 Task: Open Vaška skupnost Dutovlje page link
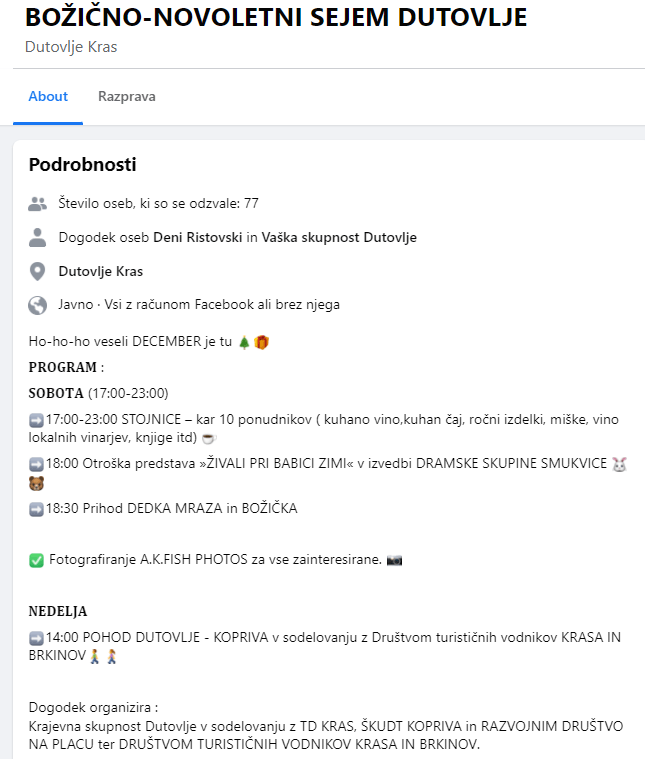coord(339,238)
